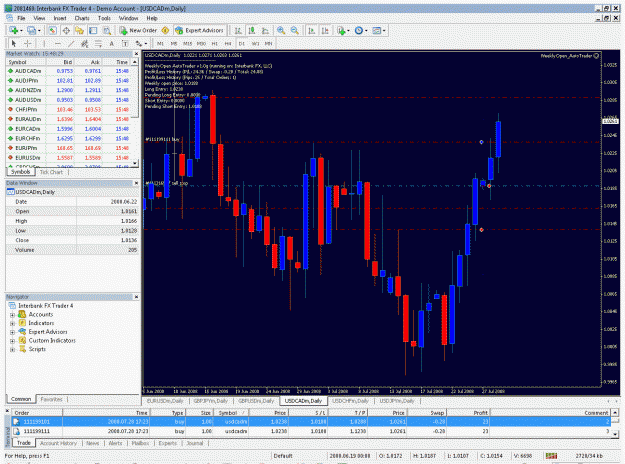
Task: Select the Fibonacci Retracement tool
Action: tap(98, 43)
